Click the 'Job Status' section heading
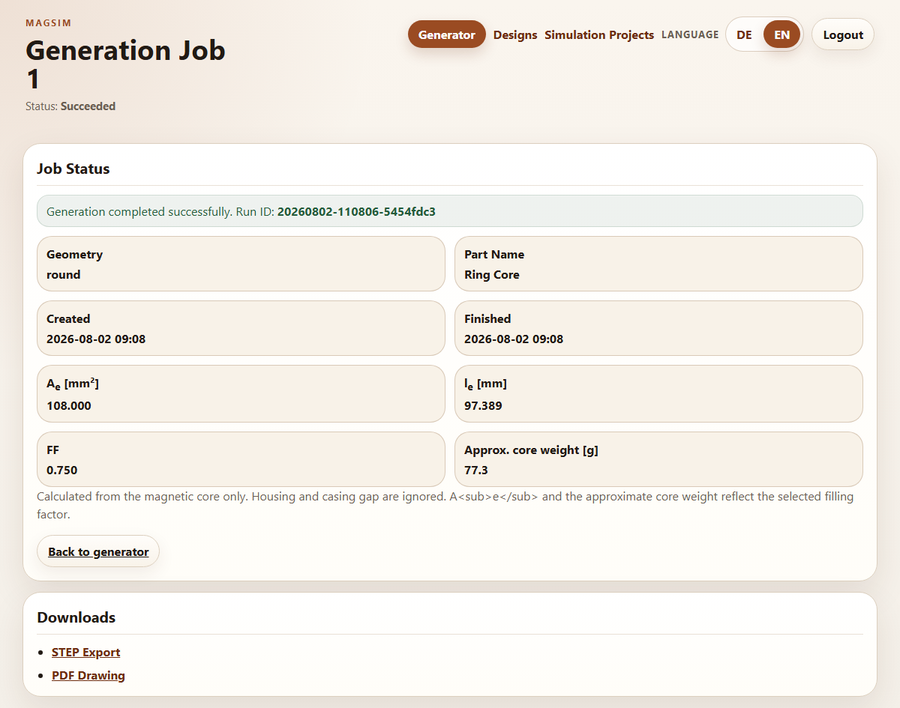Image resolution: width=900 pixels, height=708 pixels. (73, 168)
